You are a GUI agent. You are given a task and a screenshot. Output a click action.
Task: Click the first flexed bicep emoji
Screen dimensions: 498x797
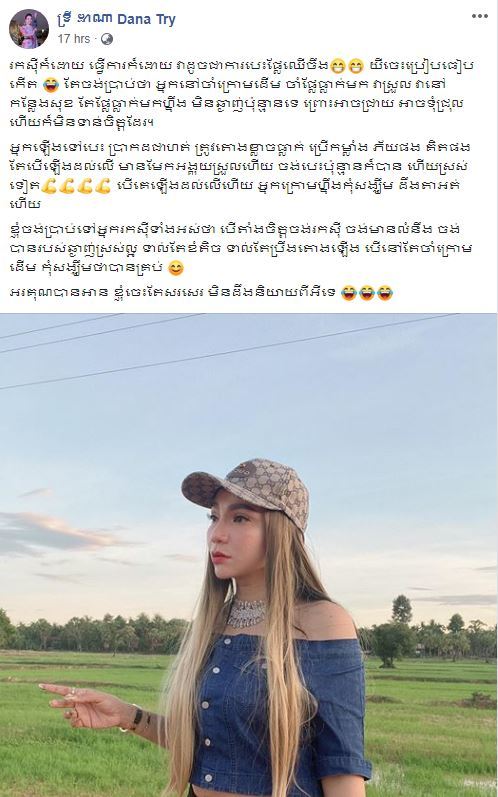(x=49, y=187)
